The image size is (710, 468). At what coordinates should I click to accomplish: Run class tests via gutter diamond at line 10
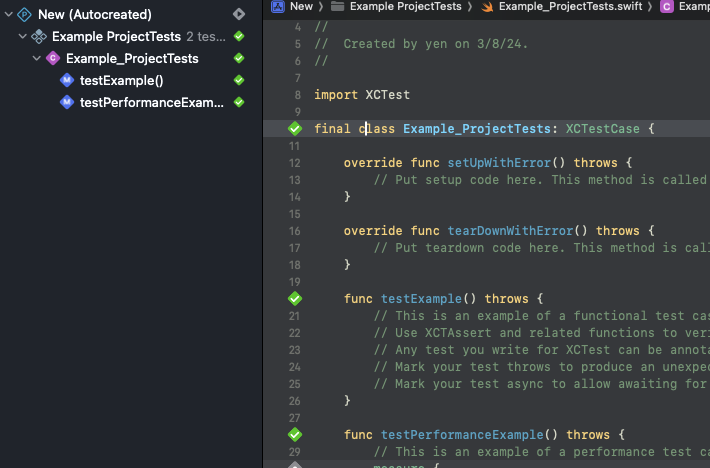(x=295, y=129)
